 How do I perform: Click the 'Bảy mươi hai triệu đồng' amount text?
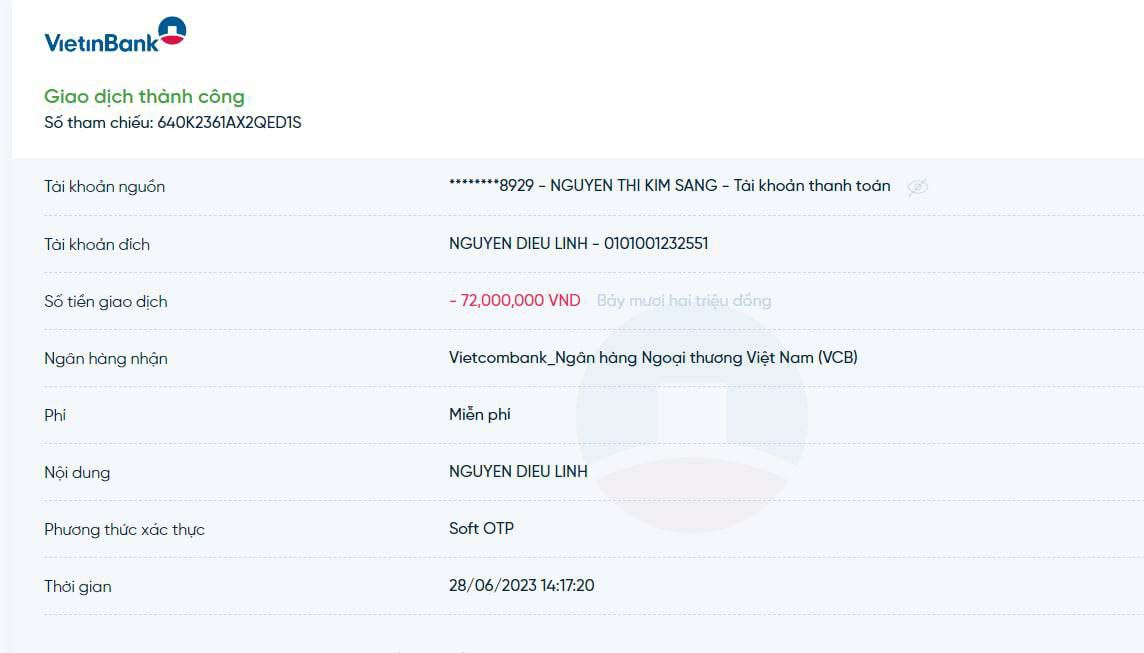(x=684, y=300)
